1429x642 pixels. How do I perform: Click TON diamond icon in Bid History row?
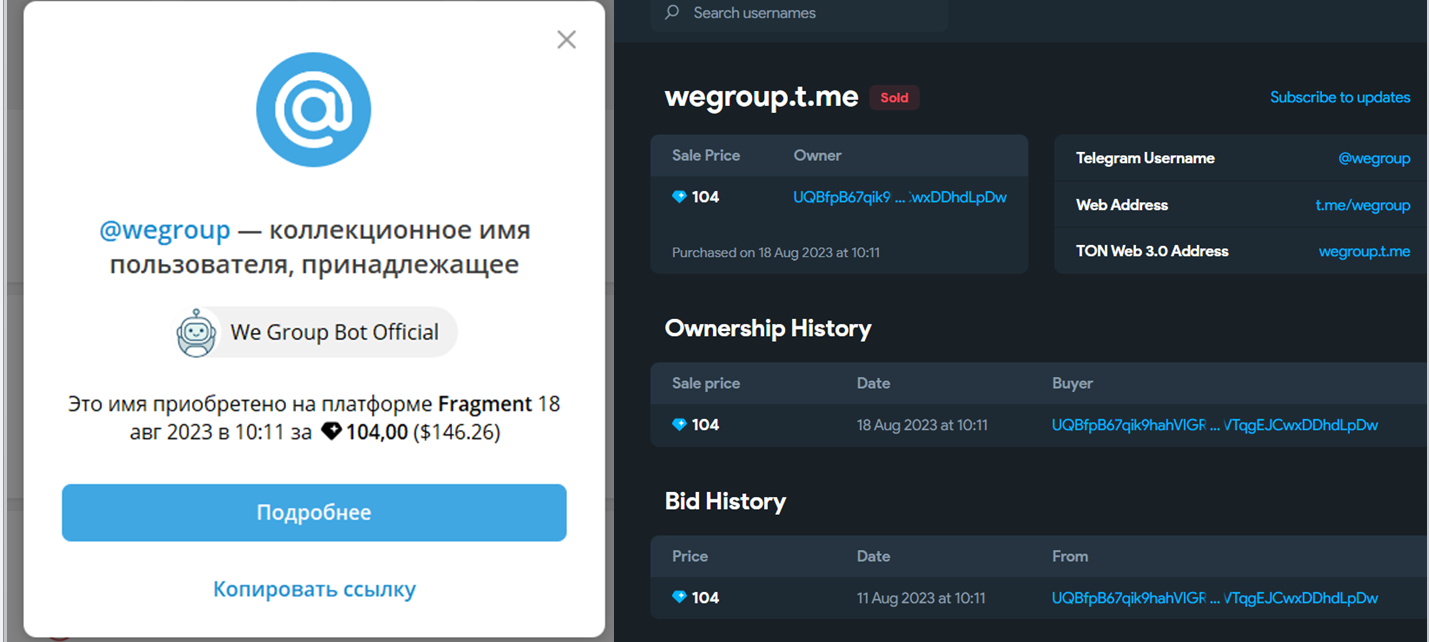[x=679, y=598]
